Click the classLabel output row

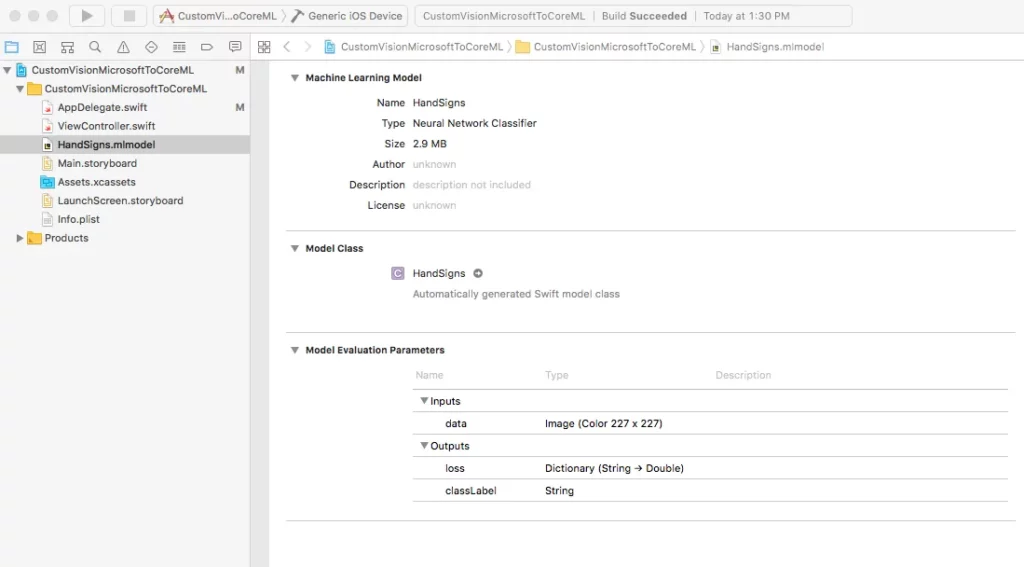710,491
